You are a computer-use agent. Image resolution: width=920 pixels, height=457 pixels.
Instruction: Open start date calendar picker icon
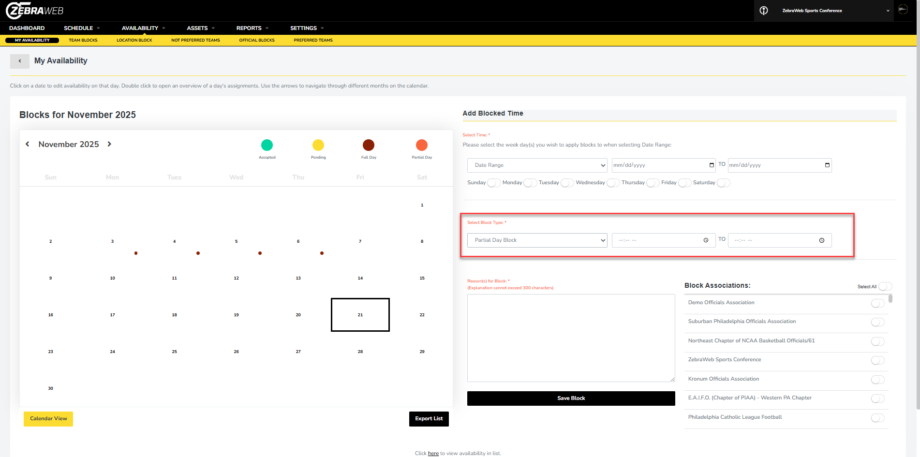(711, 165)
